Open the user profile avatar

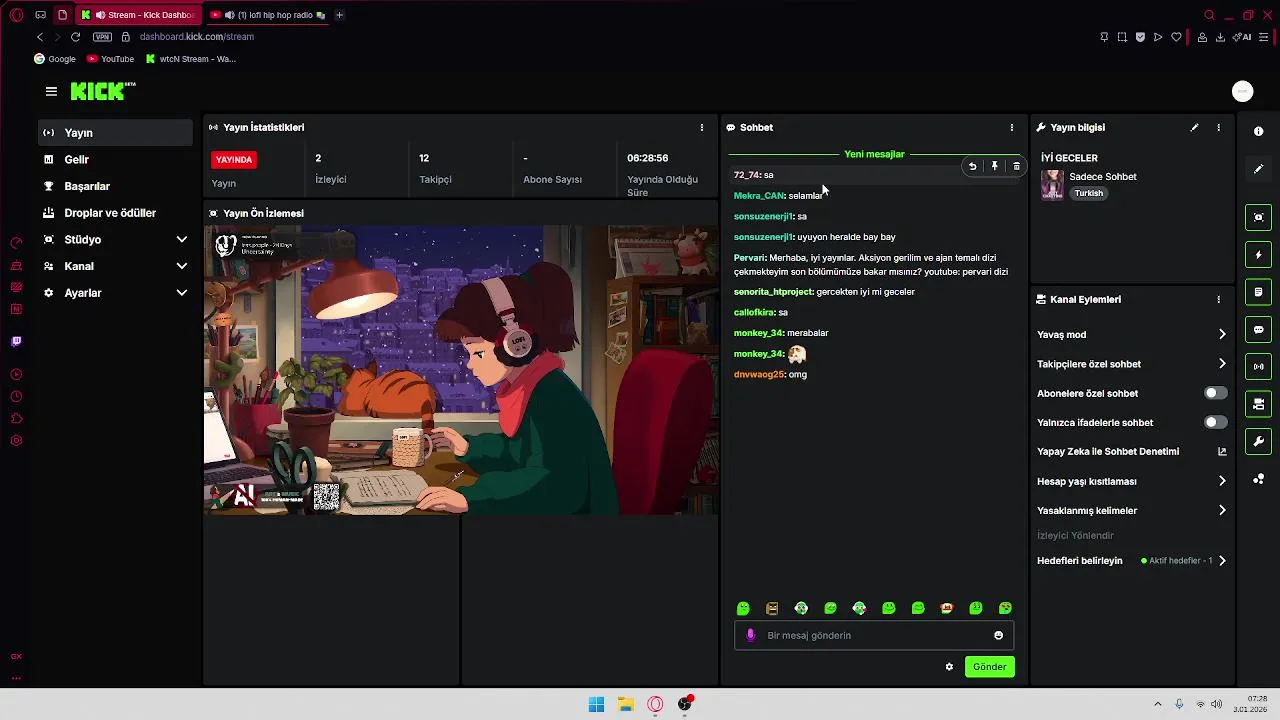pos(1242,91)
